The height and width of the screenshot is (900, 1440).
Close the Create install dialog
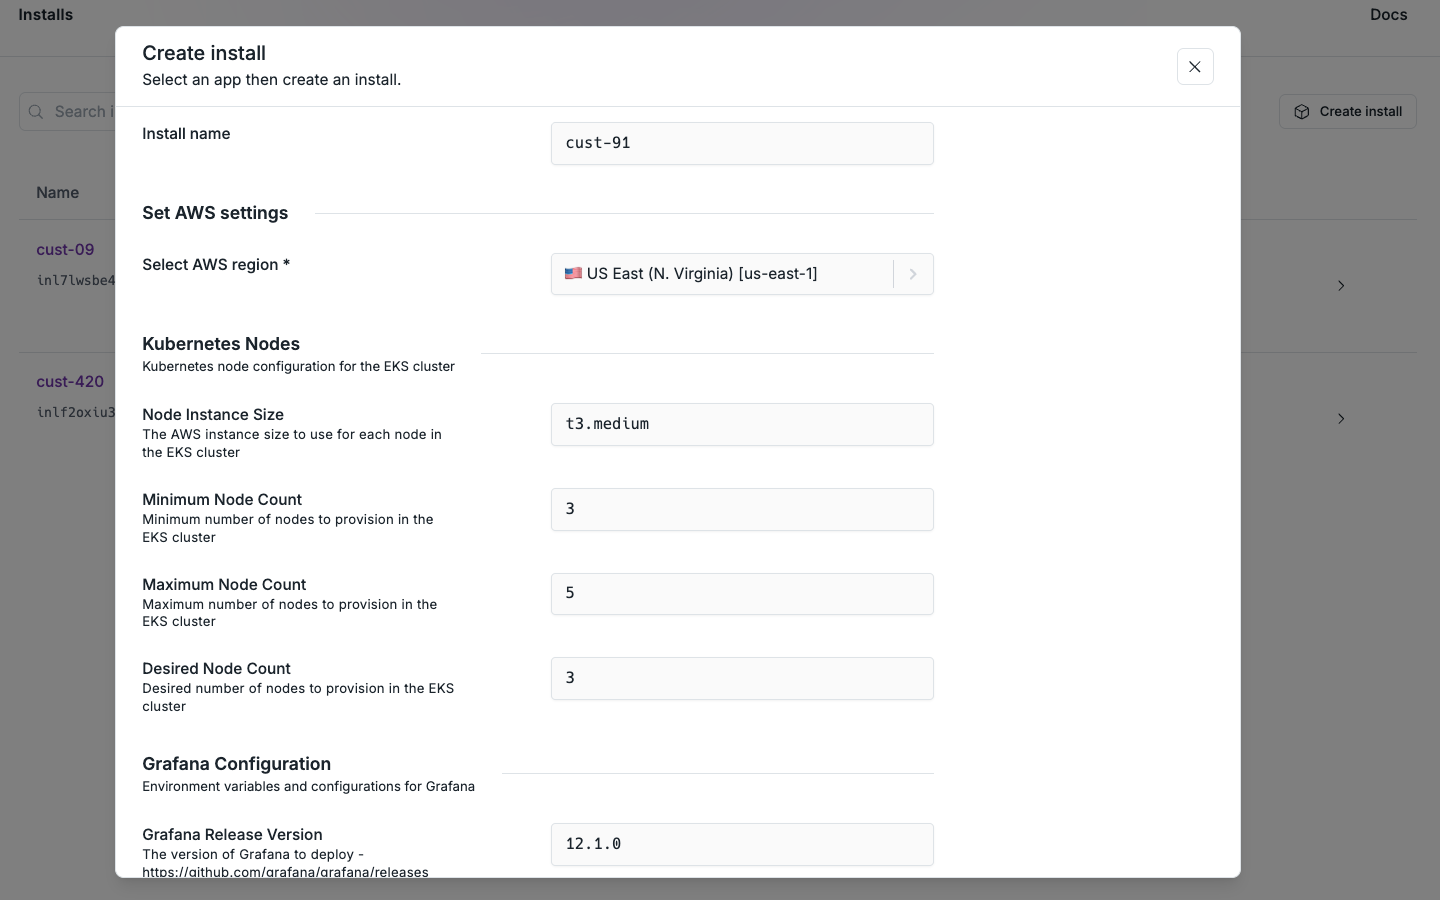pyautogui.click(x=1195, y=67)
